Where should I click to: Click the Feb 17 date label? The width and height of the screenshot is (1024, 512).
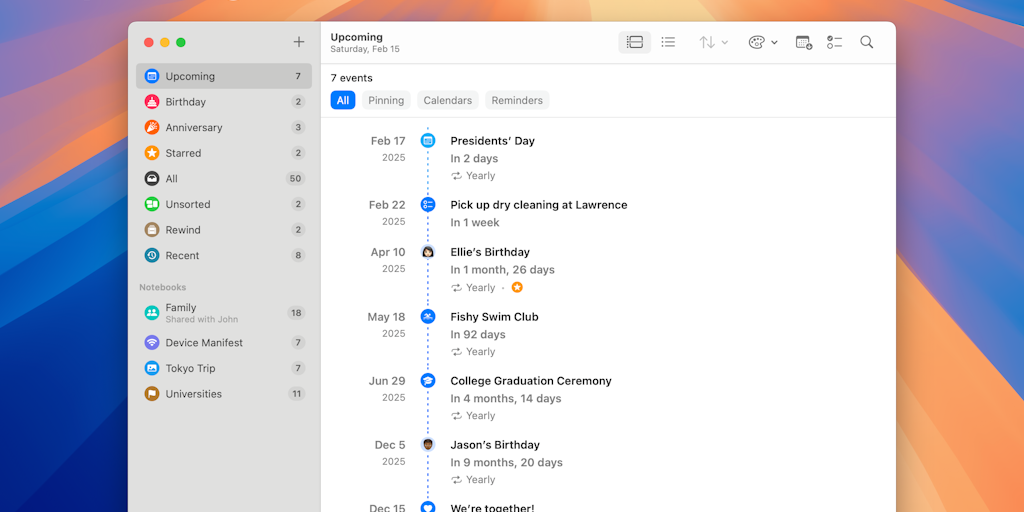(388, 141)
